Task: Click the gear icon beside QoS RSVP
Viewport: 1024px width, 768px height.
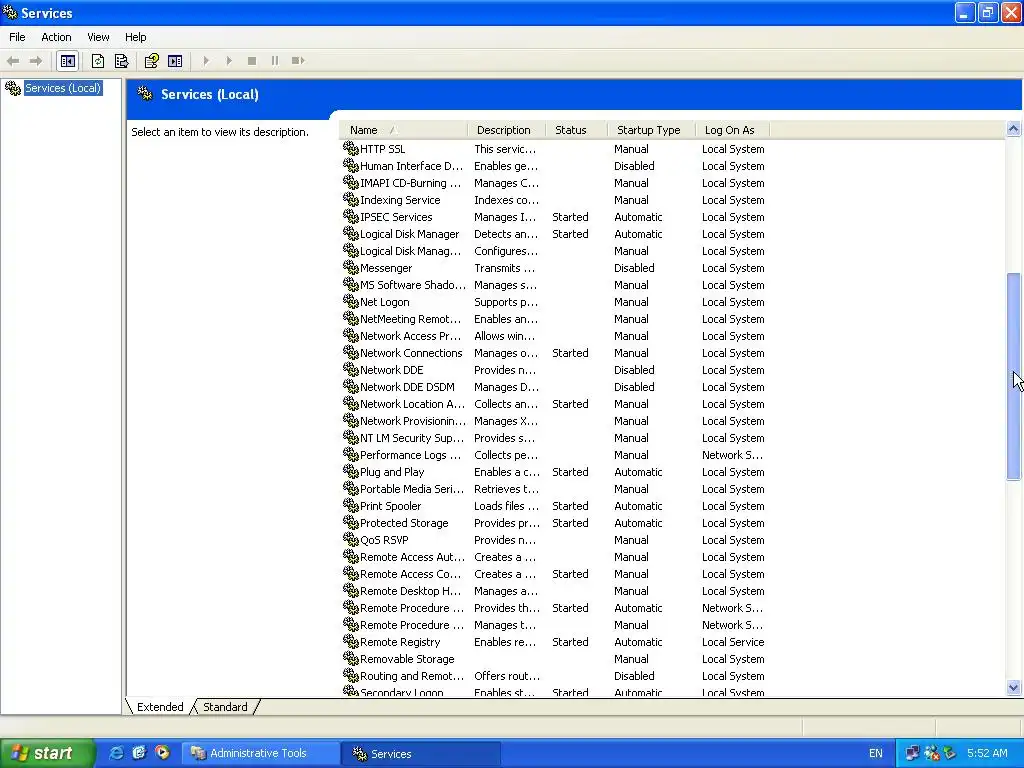Action: [351, 539]
